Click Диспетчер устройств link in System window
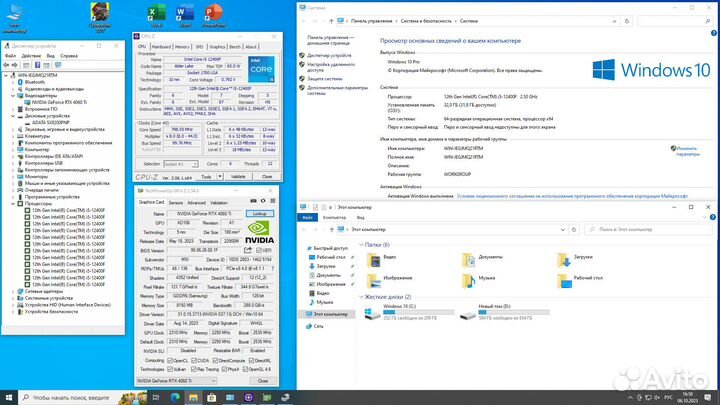720x405 pixels. coord(329,55)
